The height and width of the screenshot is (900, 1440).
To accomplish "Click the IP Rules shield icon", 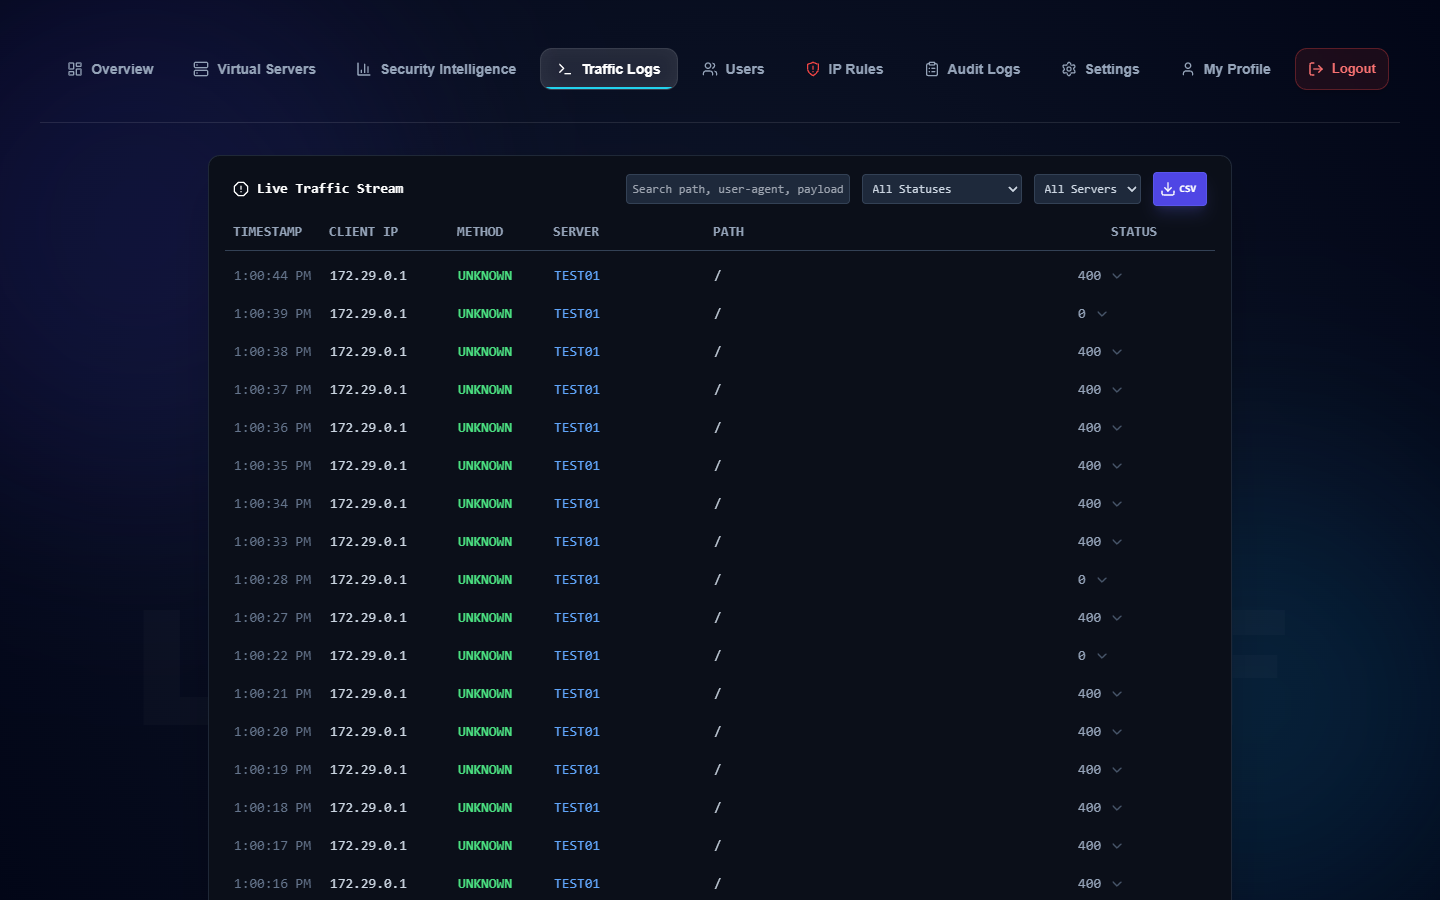I will point(813,69).
